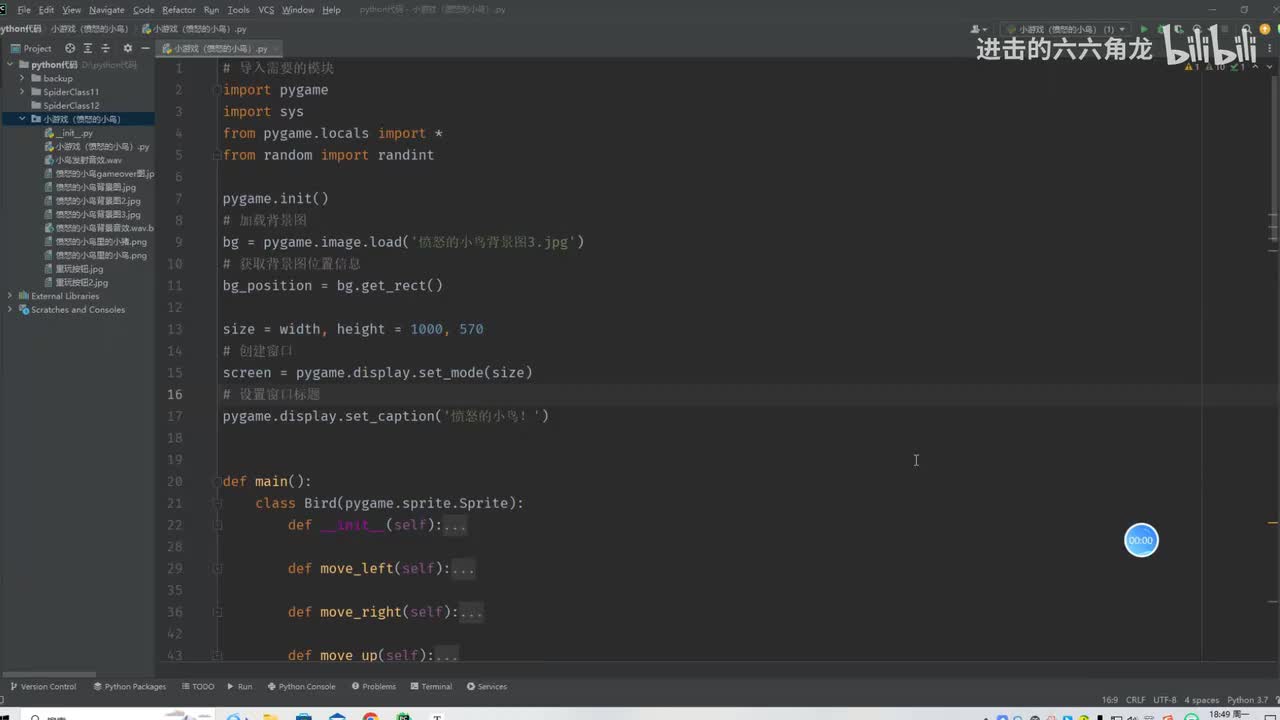The image size is (1280, 720).
Task: Open the Project view selector dropdown
Action: (31, 48)
